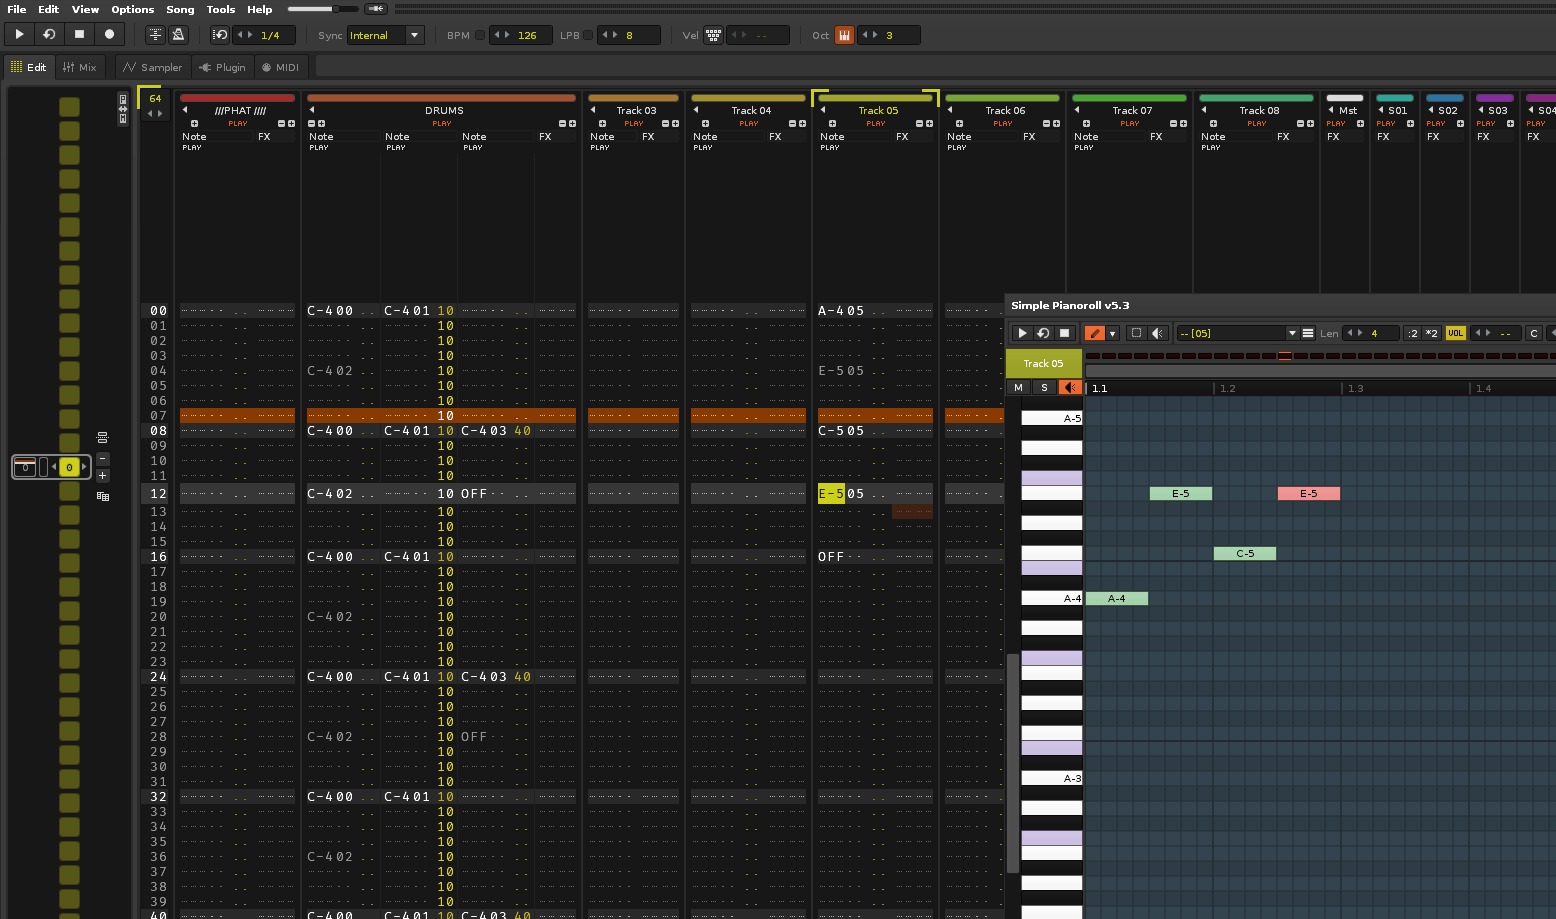The height and width of the screenshot is (919, 1556).
Task: Switch to the Mix tab
Action: click(x=80, y=67)
